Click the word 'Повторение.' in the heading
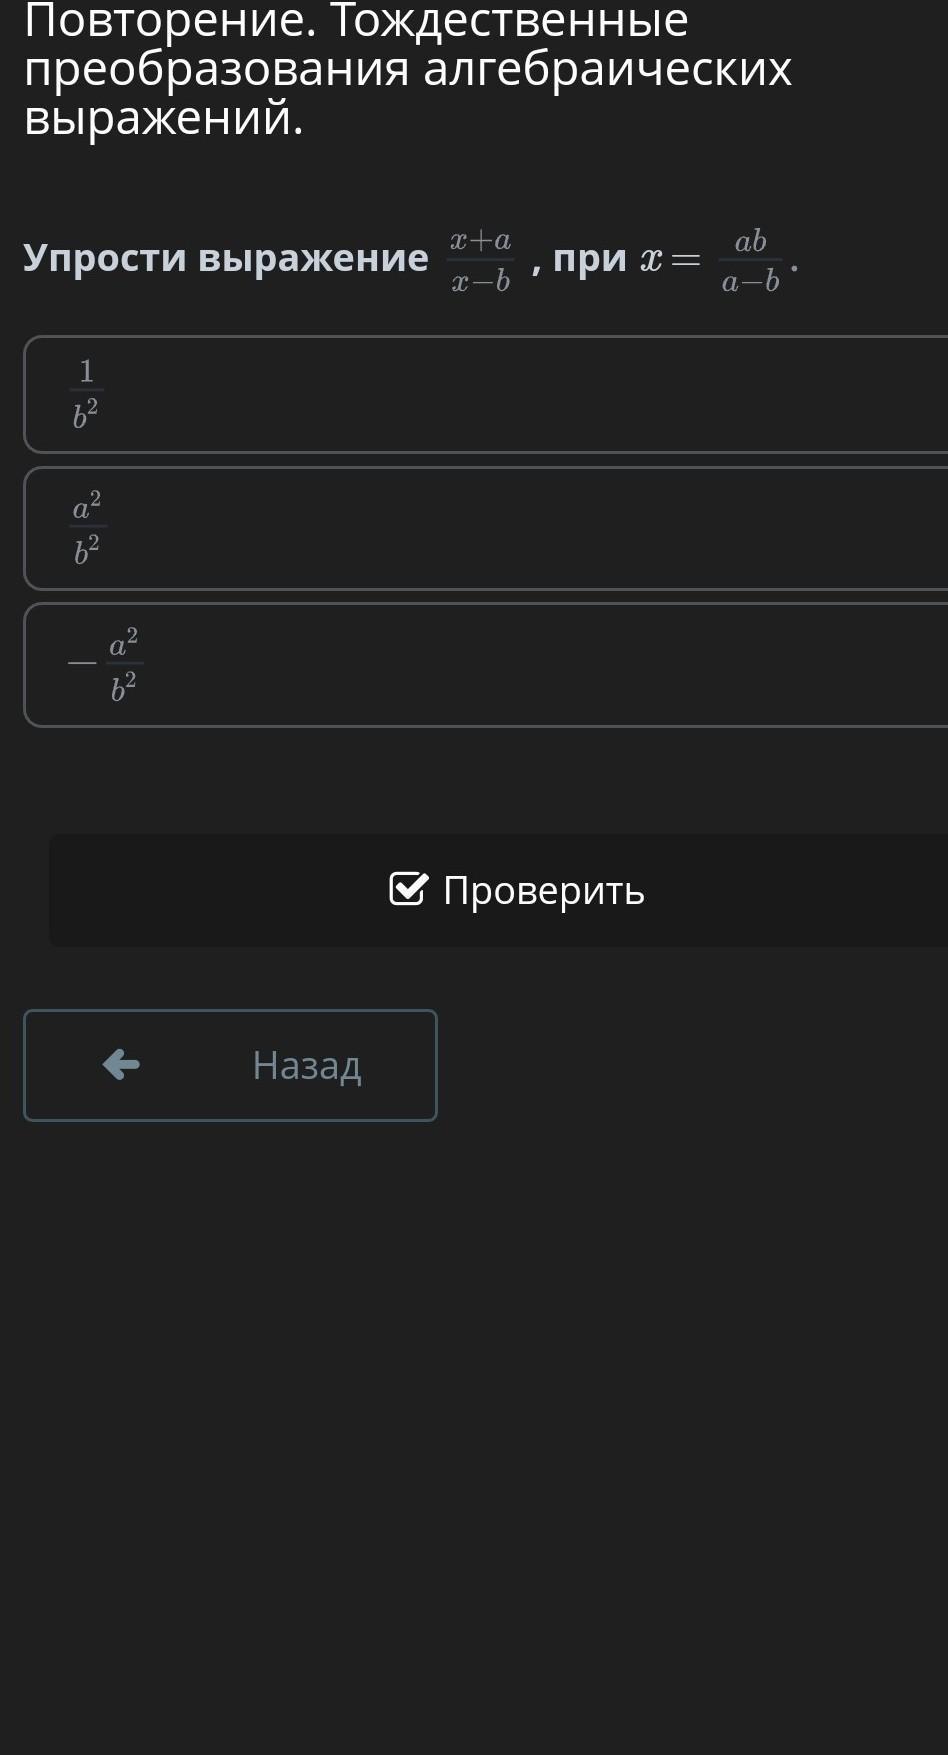Image resolution: width=948 pixels, height=1755 pixels. click(x=170, y=22)
